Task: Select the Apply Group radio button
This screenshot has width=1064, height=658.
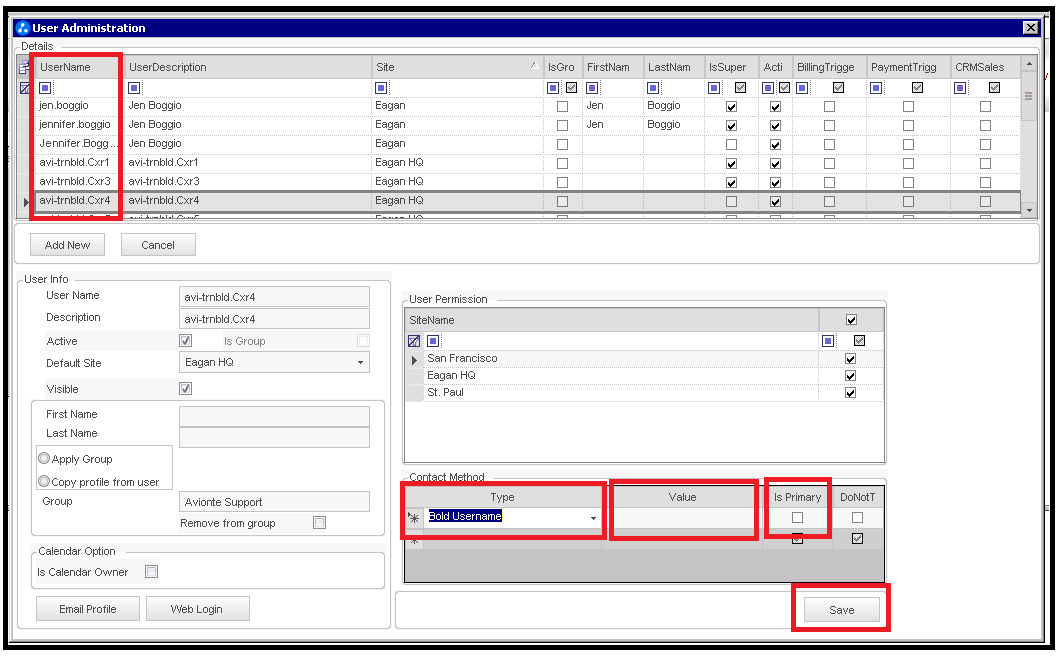Action: [44, 459]
